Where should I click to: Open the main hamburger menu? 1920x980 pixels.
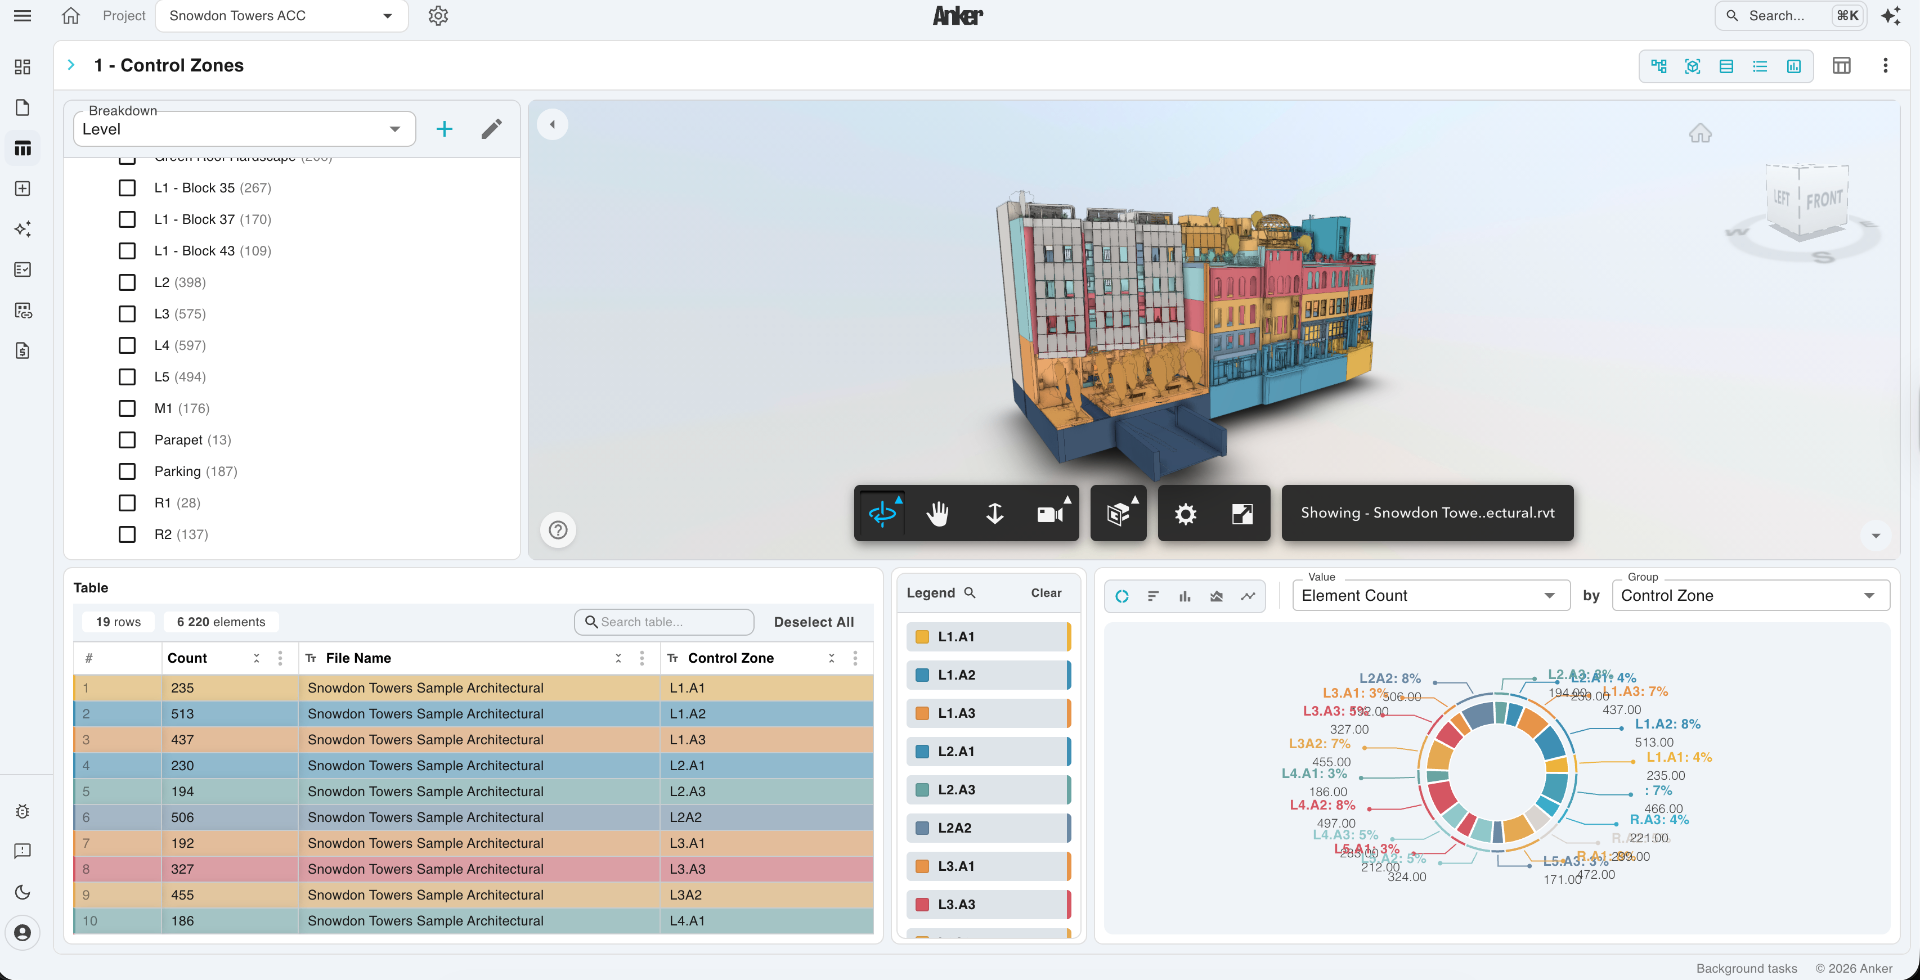click(22, 16)
